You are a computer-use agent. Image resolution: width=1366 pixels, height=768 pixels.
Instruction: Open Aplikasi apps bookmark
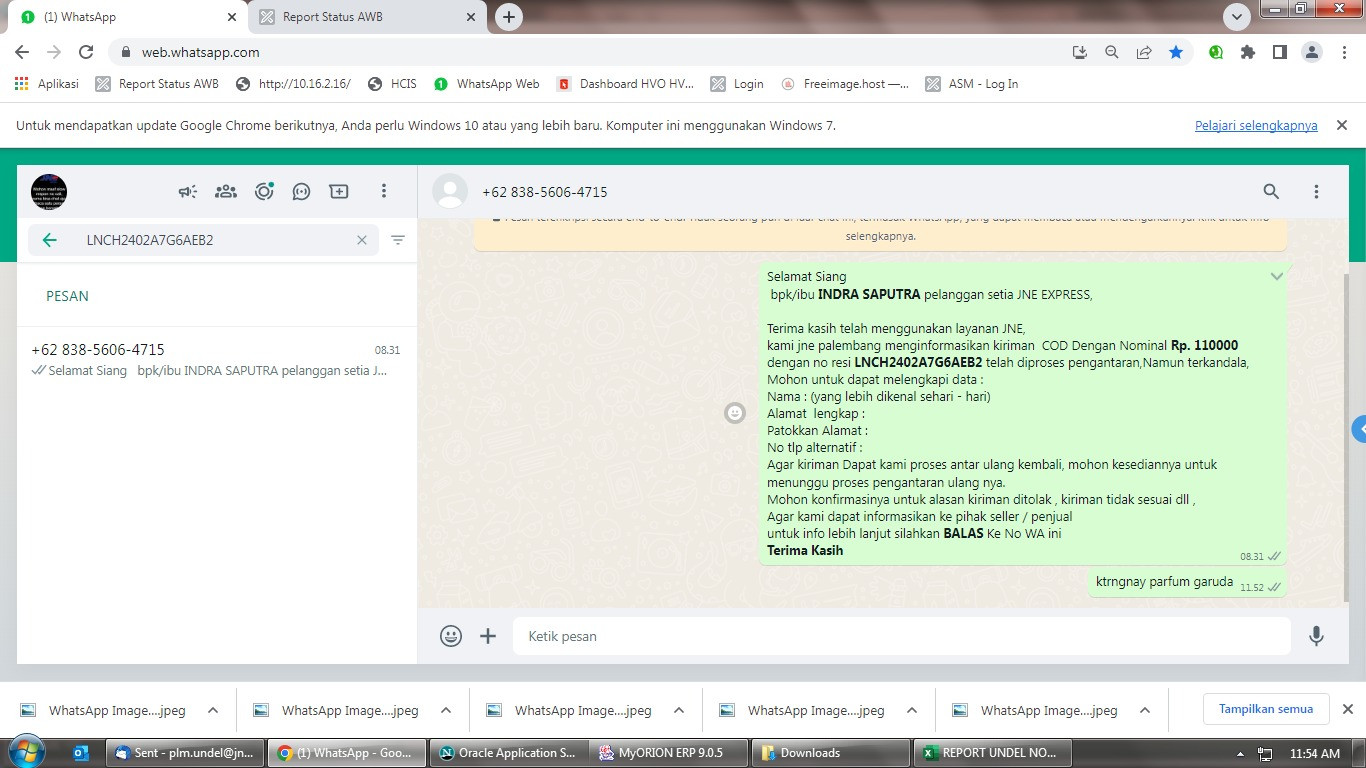point(47,84)
